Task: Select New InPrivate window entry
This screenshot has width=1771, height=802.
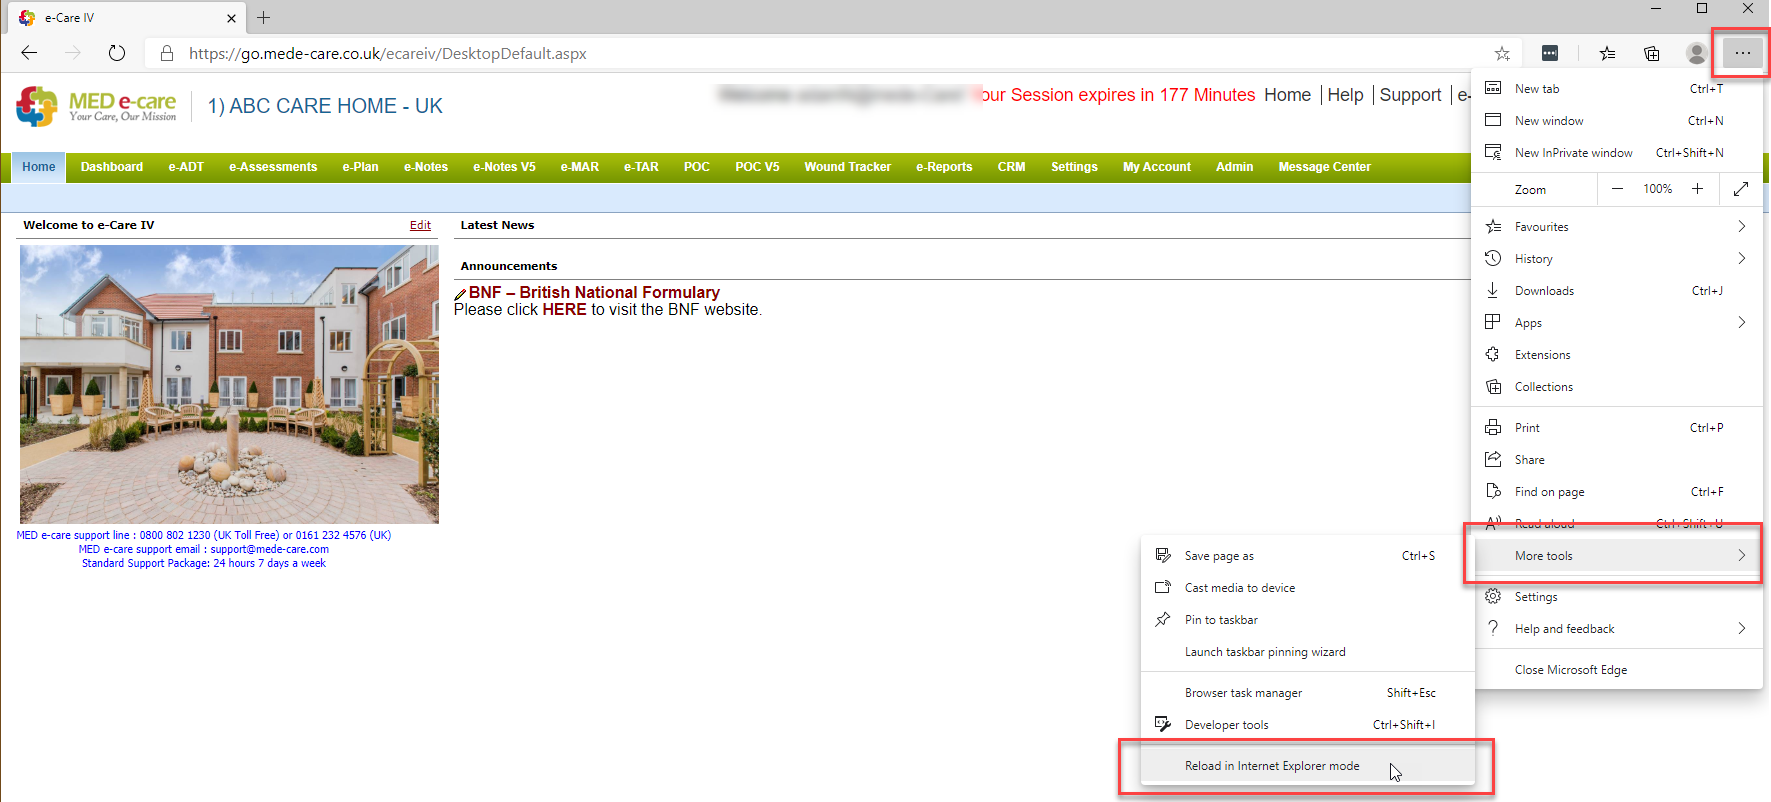Action: point(1618,153)
